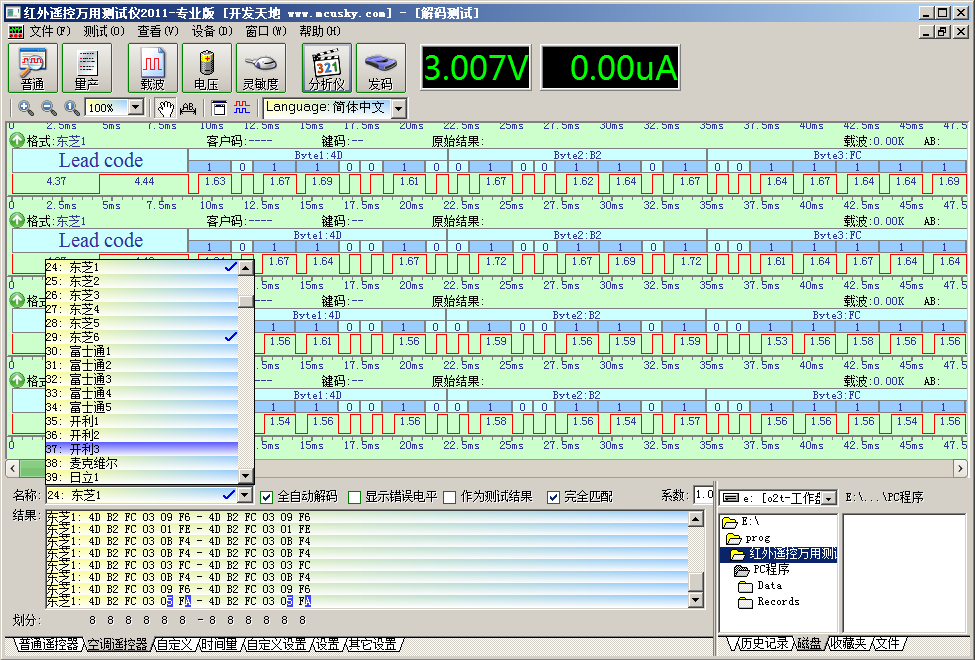Enable the 显示错误电平 checkbox
The width and height of the screenshot is (975, 660).
pos(354,497)
